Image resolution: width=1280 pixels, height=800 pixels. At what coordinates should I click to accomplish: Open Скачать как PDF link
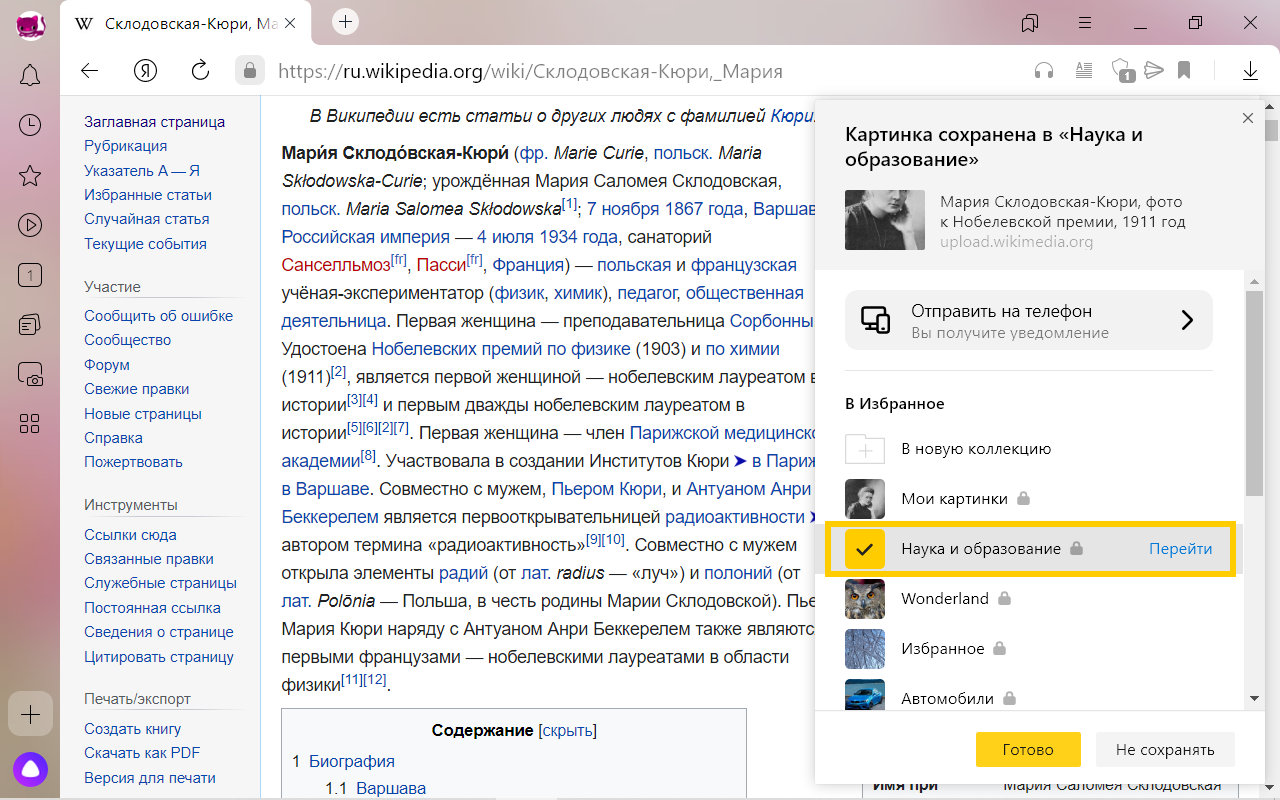tap(142, 753)
